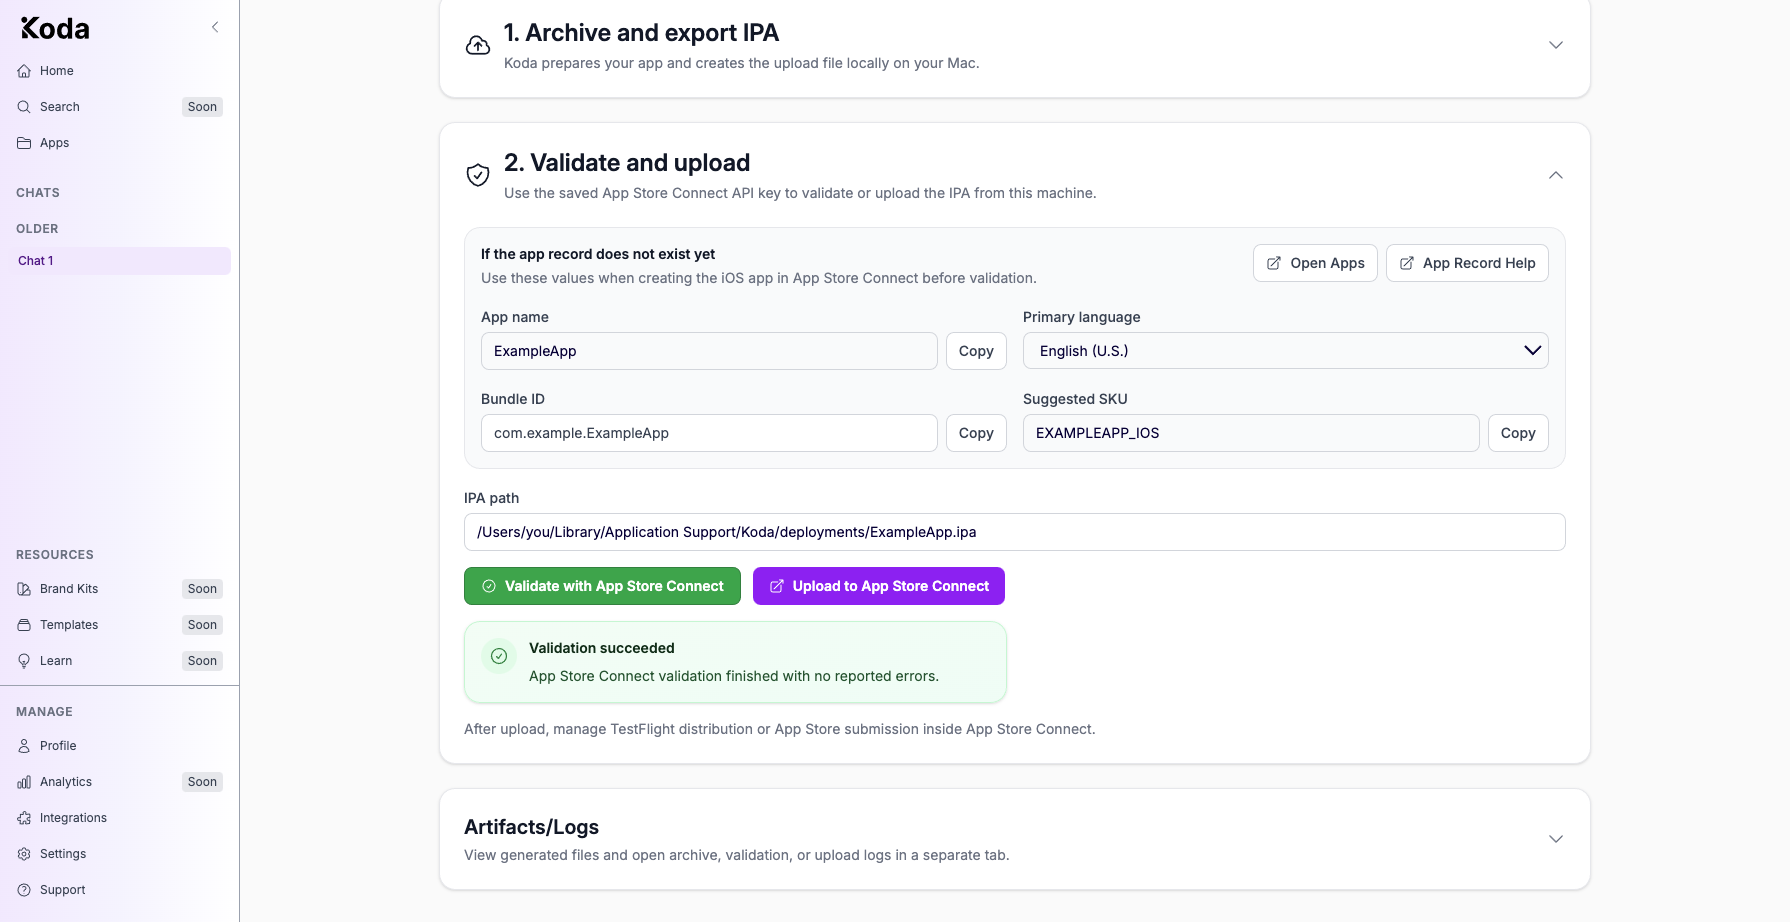Image resolution: width=1790 pixels, height=922 pixels.
Task: Click the Apps folder icon
Action: [x=24, y=143]
